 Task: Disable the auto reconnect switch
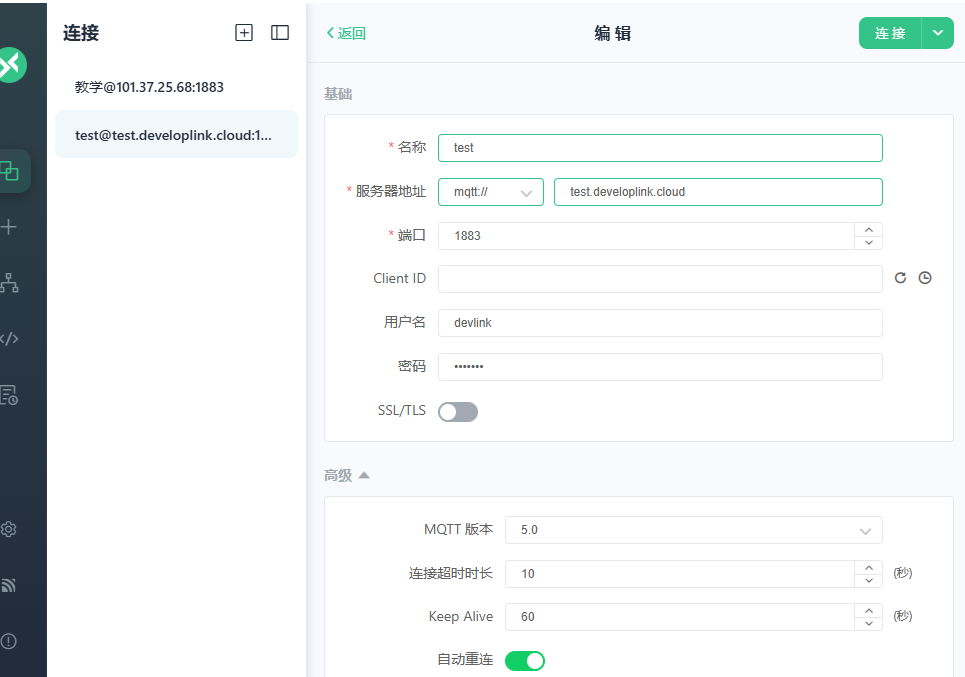(x=525, y=661)
